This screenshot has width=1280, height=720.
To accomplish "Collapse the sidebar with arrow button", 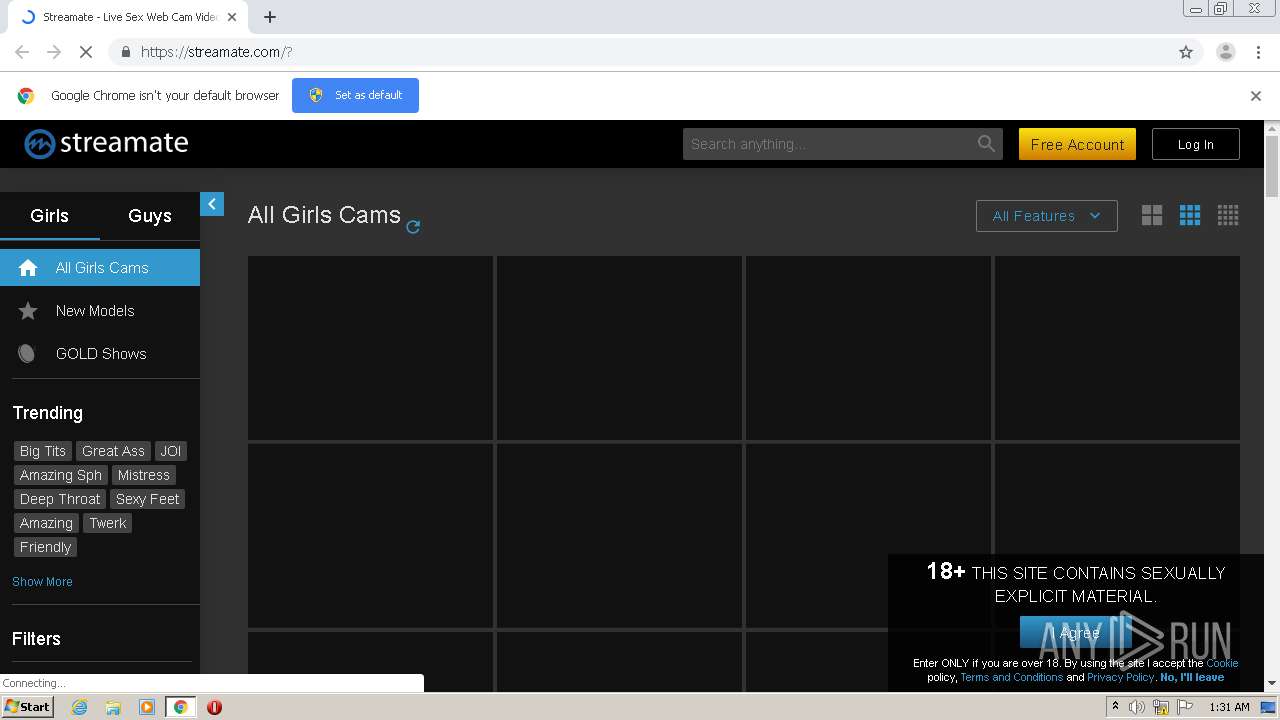I will (212, 204).
